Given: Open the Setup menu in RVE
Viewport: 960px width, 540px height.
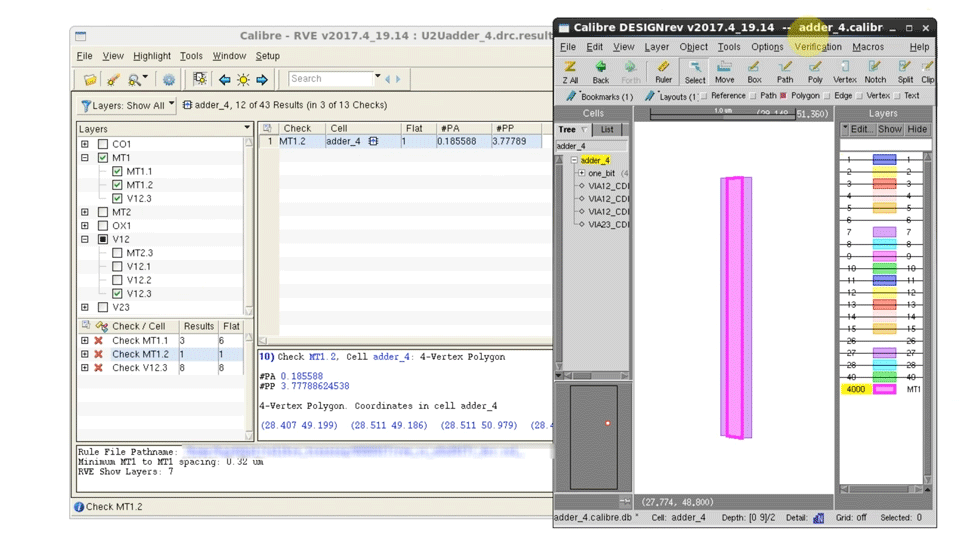Looking at the screenshot, I should pyautogui.click(x=268, y=56).
